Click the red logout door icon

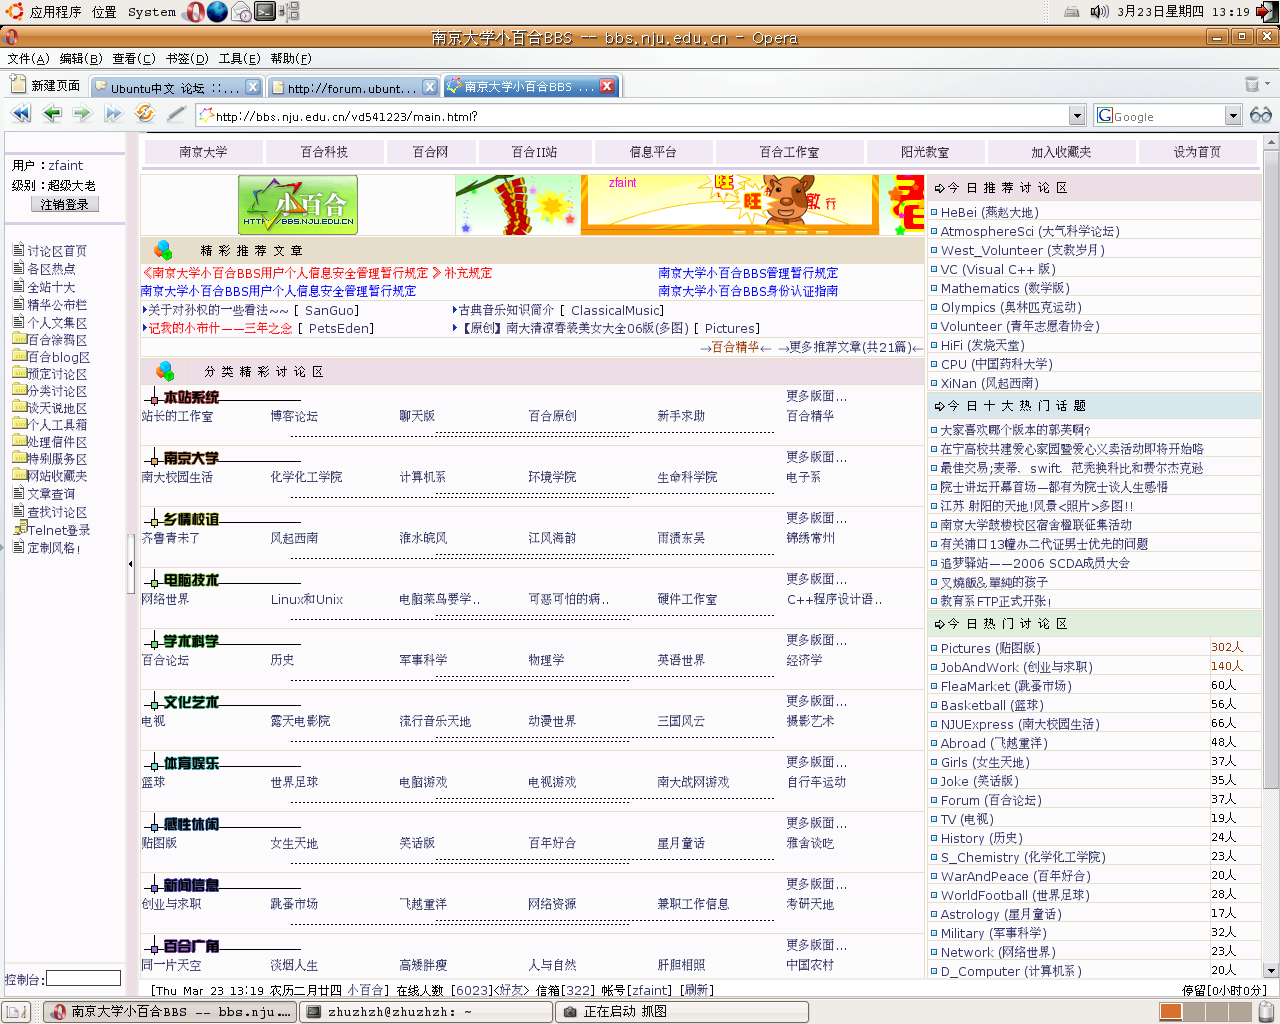pos(1266,12)
